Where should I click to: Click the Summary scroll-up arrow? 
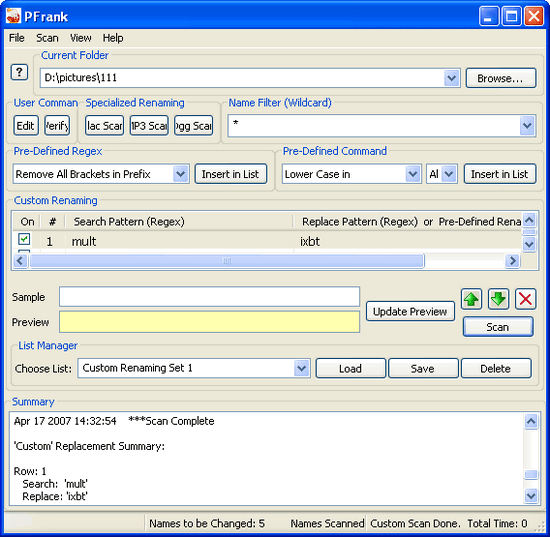531,421
